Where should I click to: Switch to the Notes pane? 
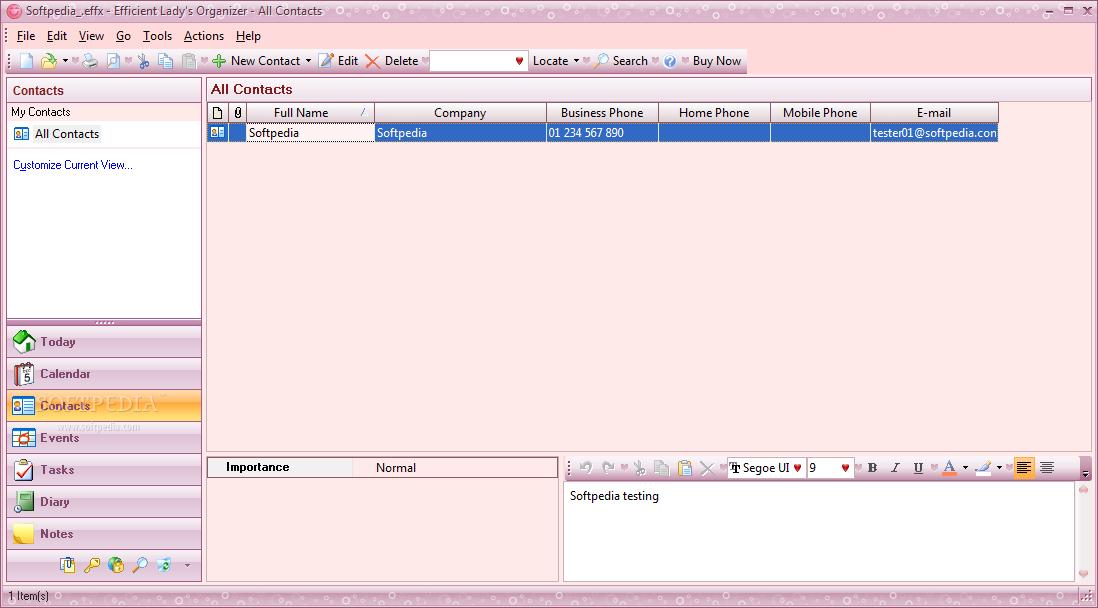point(104,534)
